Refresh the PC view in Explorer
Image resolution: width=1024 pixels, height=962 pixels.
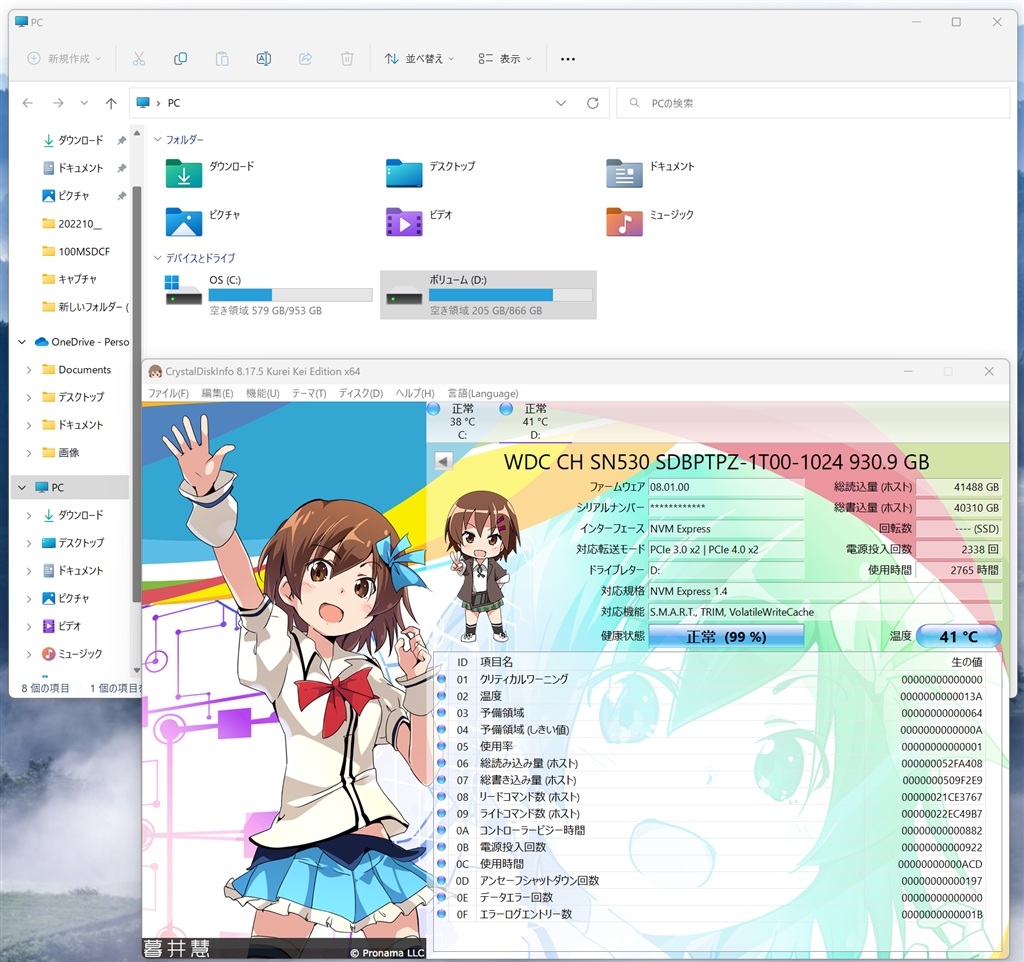point(592,103)
